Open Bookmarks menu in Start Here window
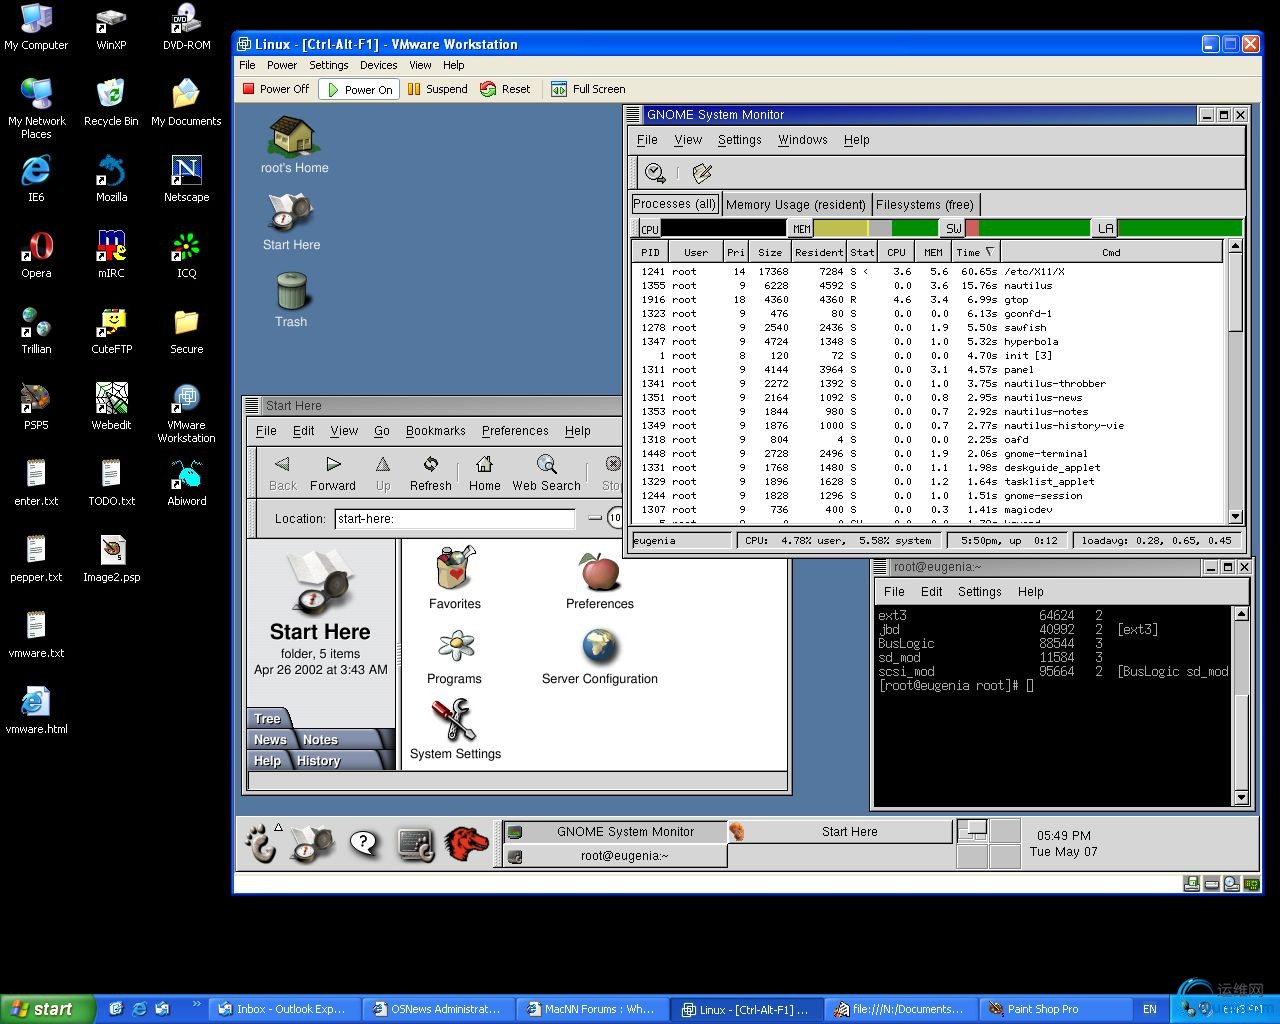This screenshot has height=1024, width=1280. [435, 431]
